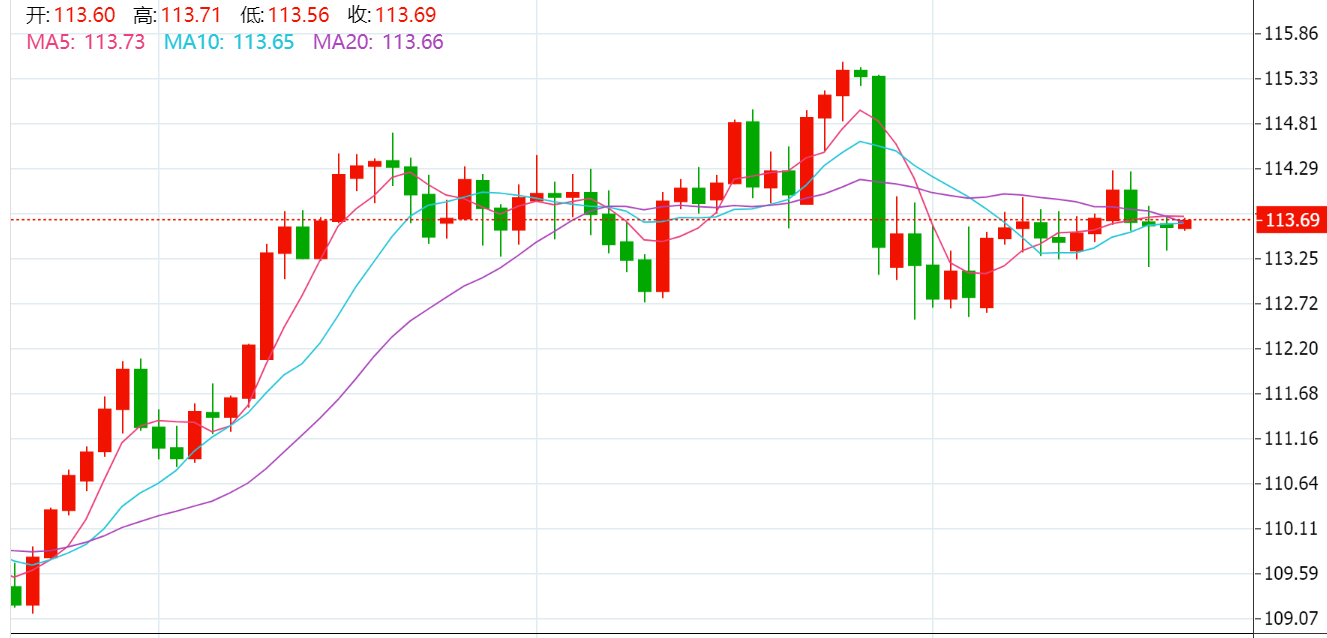Select the 115.33 price axis label
This screenshot has width=1327, height=638.
tap(1291, 79)
